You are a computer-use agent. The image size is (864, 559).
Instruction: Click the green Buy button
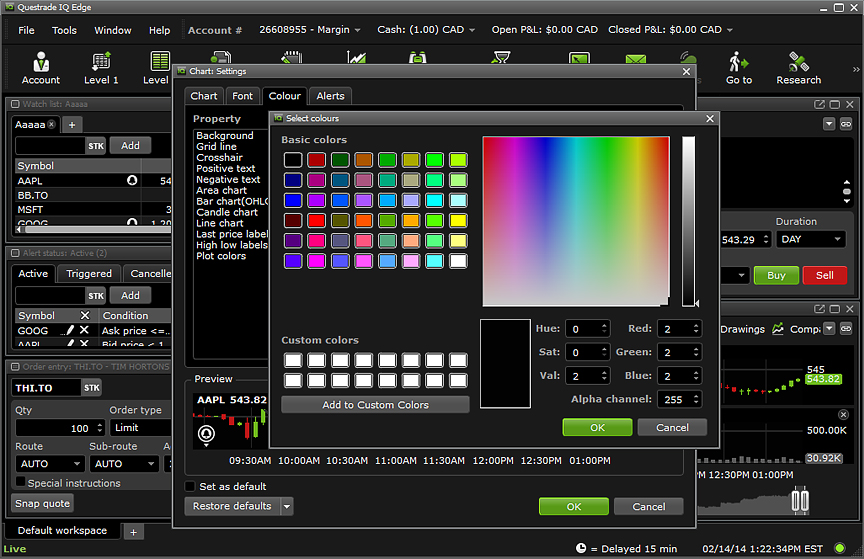pos(776,275)
